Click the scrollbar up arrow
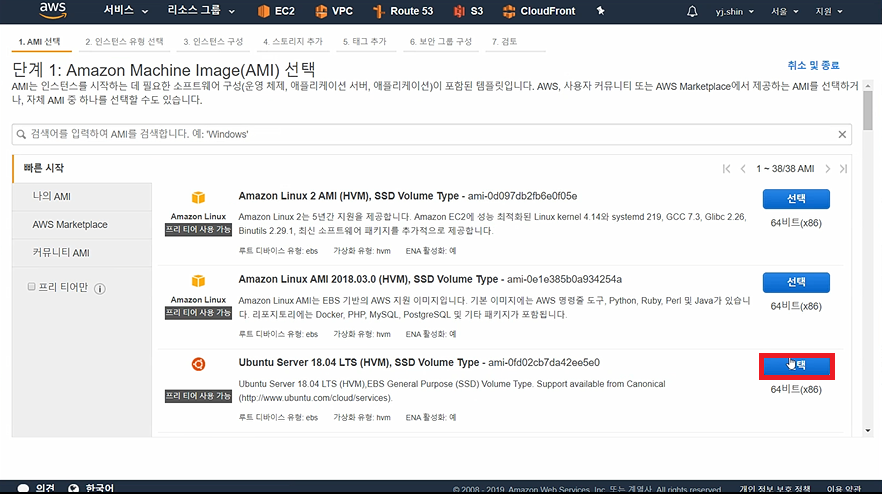Viewport: 882px width, 494px height. (868, 86)
